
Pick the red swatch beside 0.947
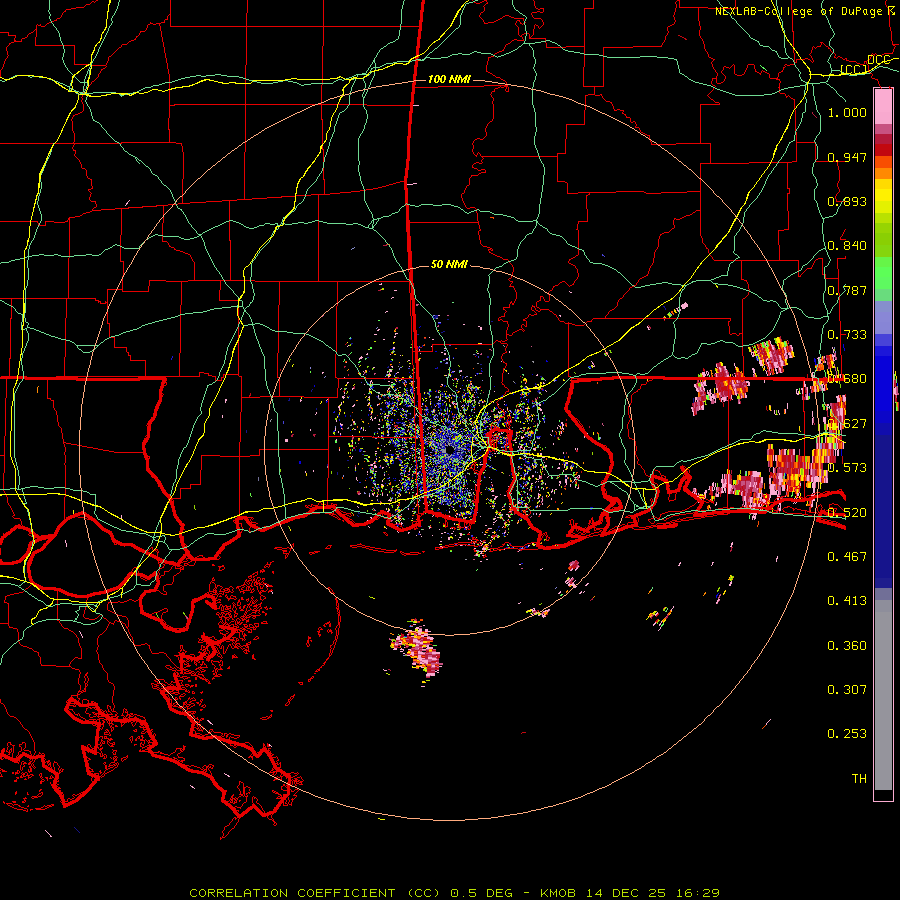883,150
